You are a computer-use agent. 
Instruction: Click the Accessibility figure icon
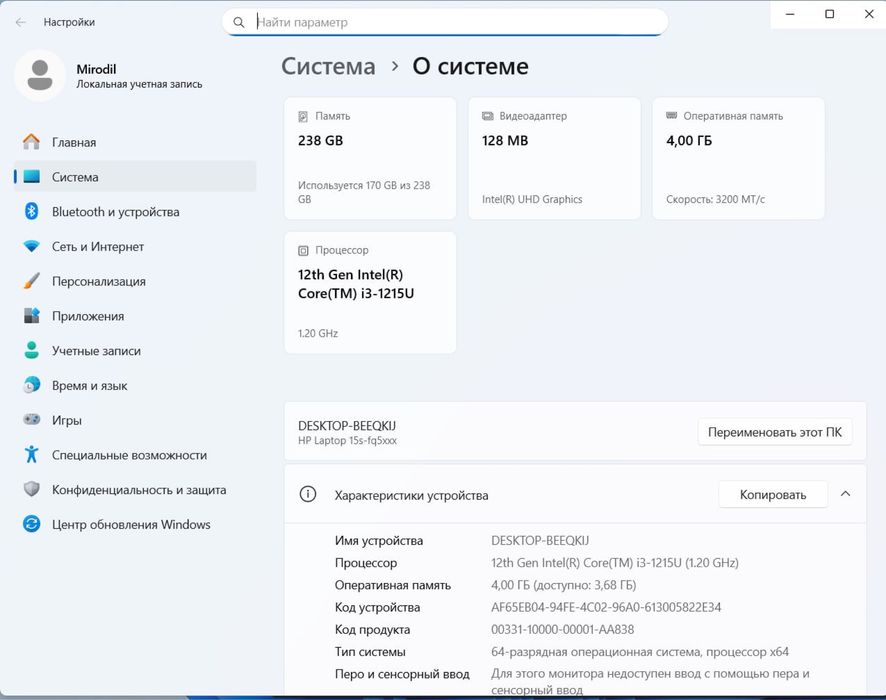(32, 454)
